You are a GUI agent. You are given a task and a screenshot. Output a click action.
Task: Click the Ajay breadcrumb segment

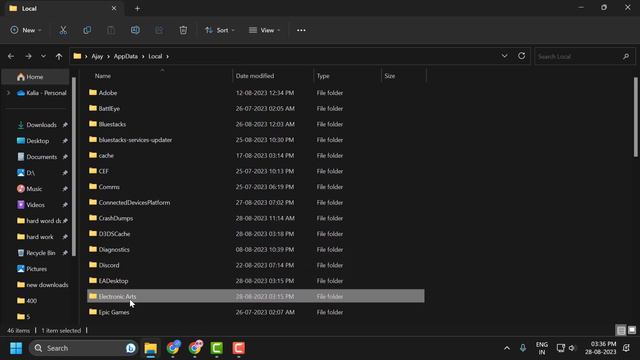point(97,56)
